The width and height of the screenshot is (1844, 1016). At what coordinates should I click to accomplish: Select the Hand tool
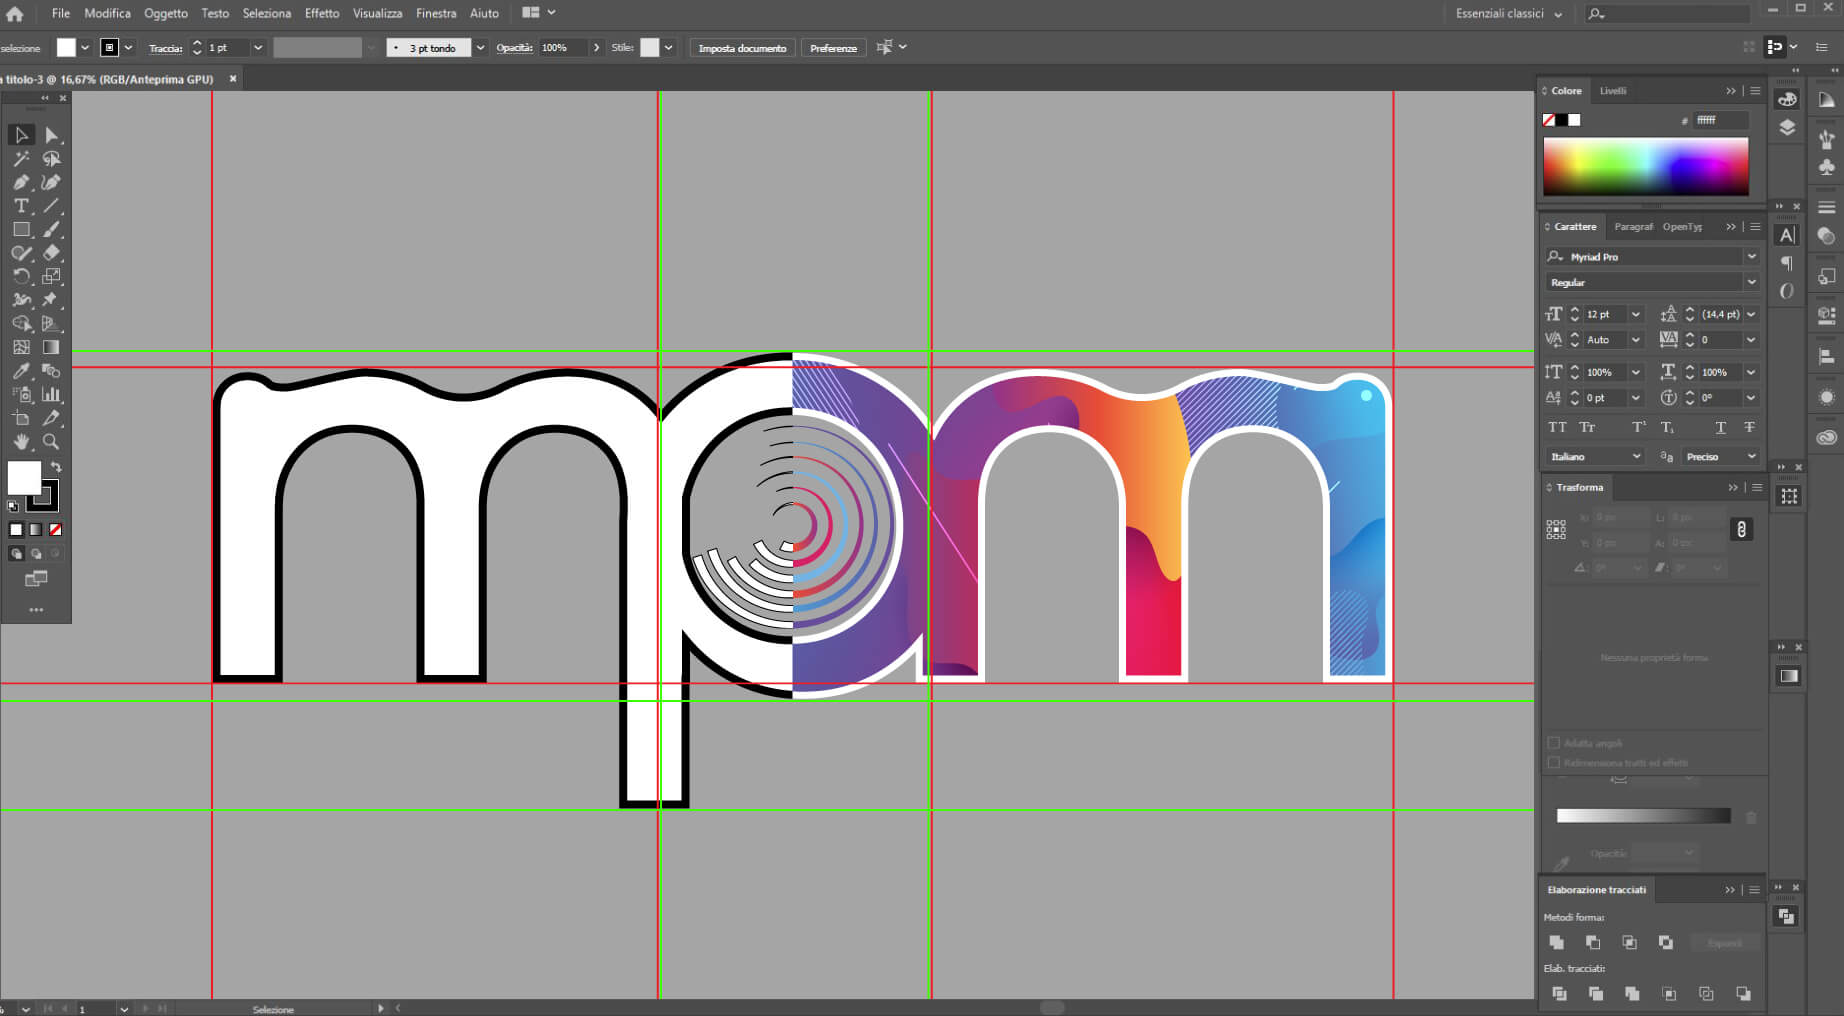21,442
